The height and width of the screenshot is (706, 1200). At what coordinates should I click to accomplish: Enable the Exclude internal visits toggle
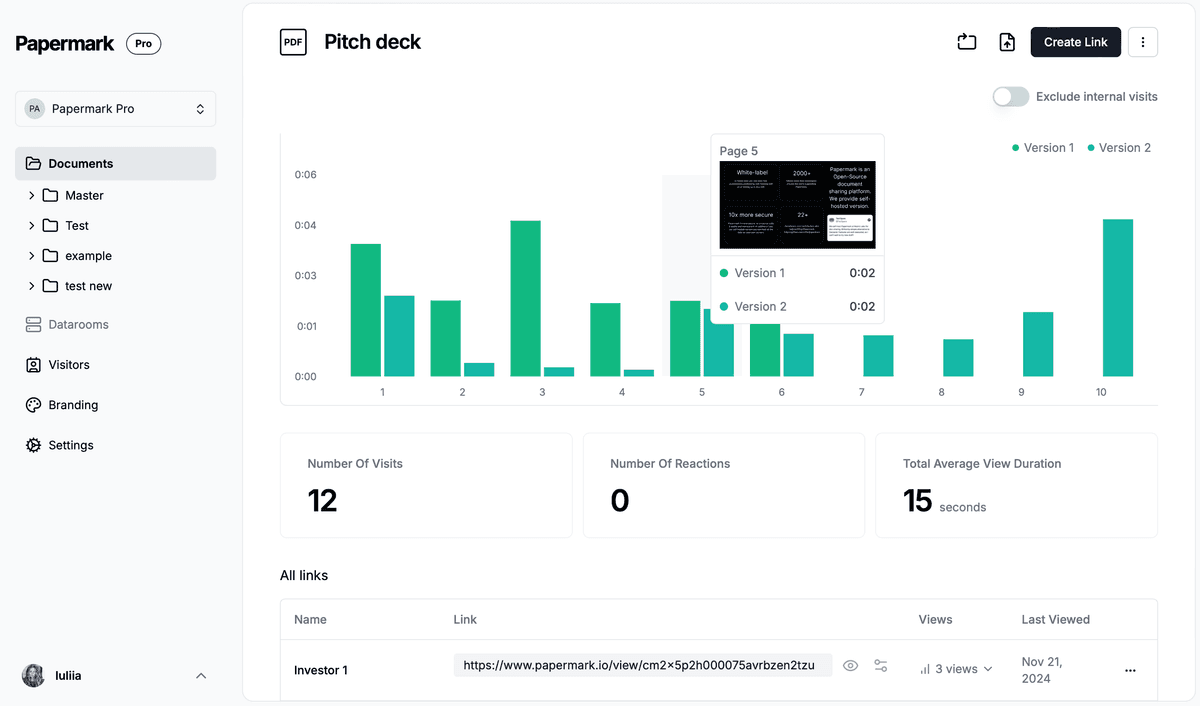click(x=1010, y=96)
